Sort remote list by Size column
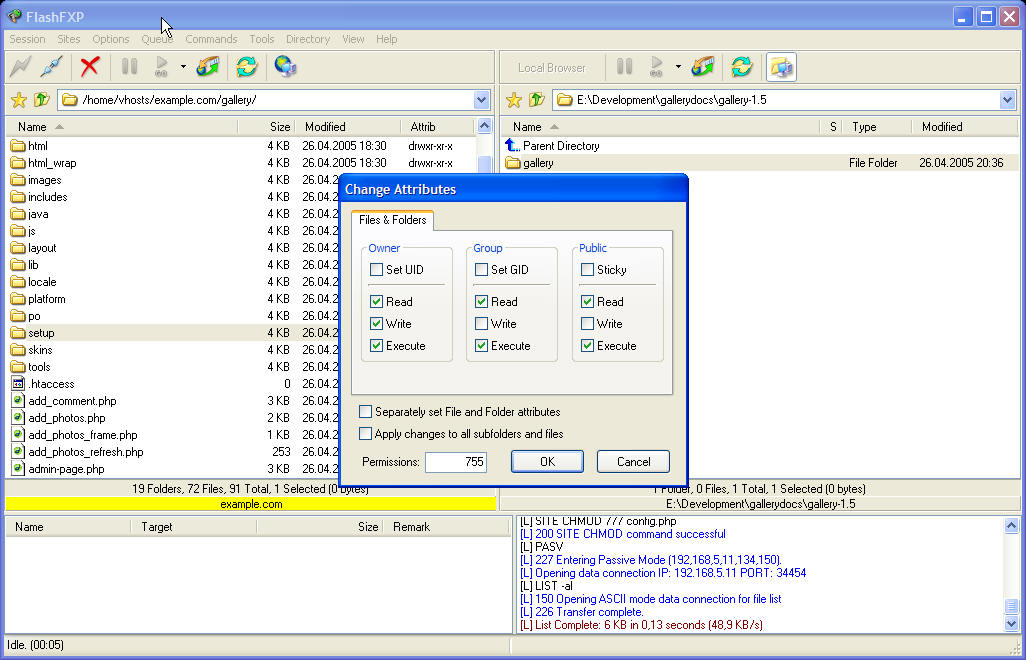1026x660 pixels. tap(266, 127)
